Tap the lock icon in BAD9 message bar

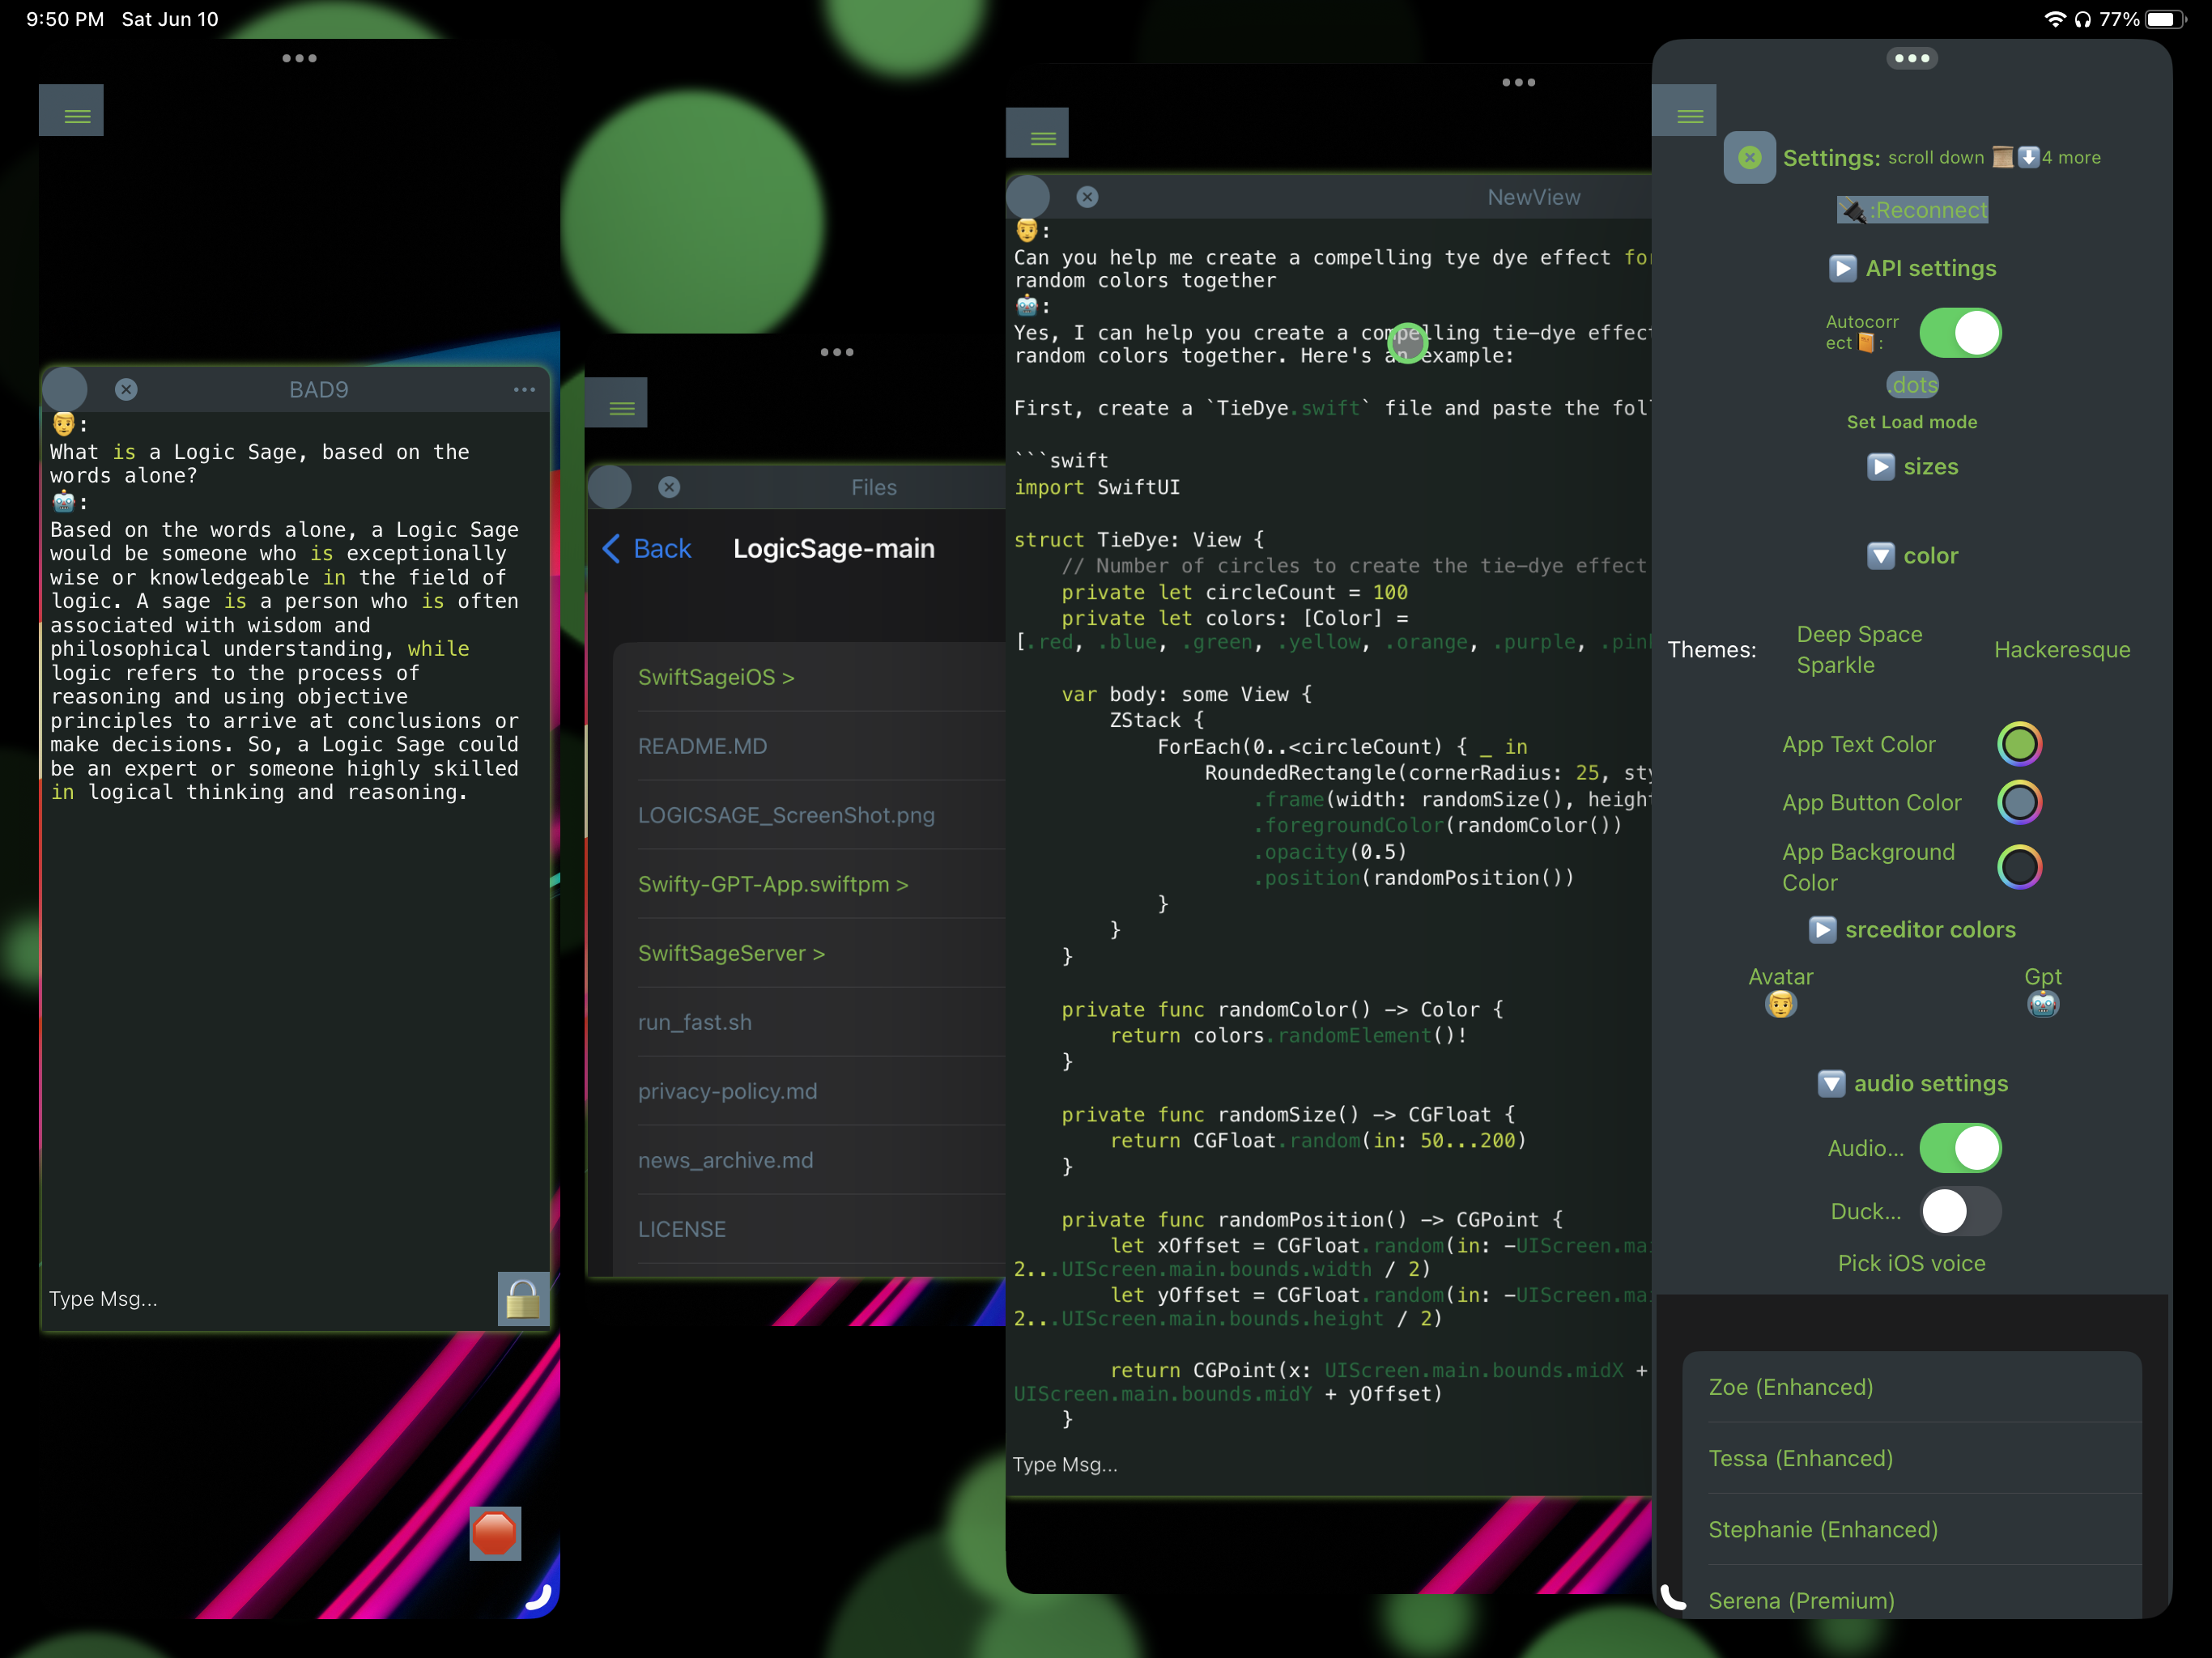(x=522, y=1299)
